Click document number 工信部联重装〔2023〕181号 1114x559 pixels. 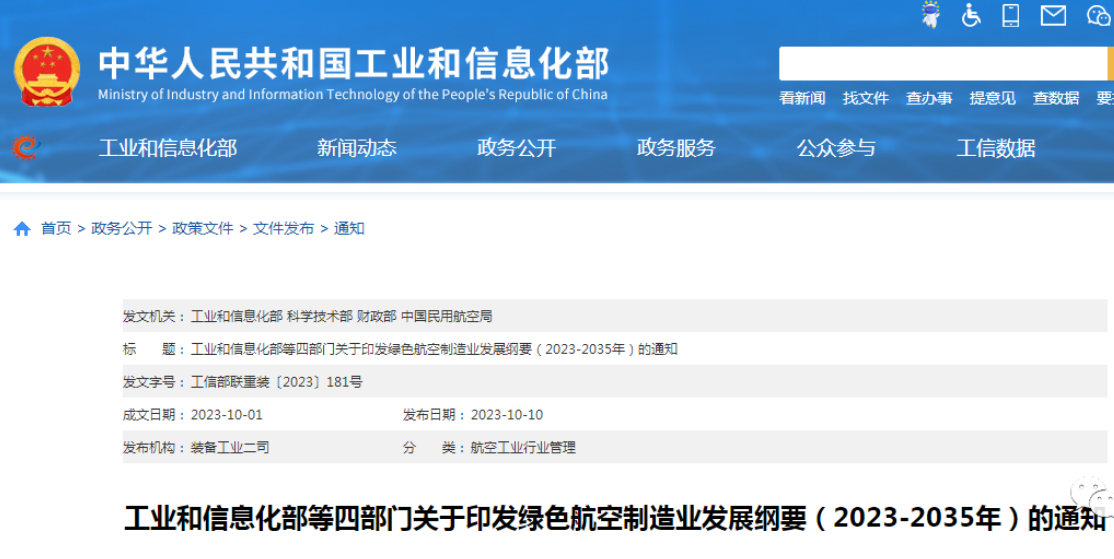click(x=276, y=382)
